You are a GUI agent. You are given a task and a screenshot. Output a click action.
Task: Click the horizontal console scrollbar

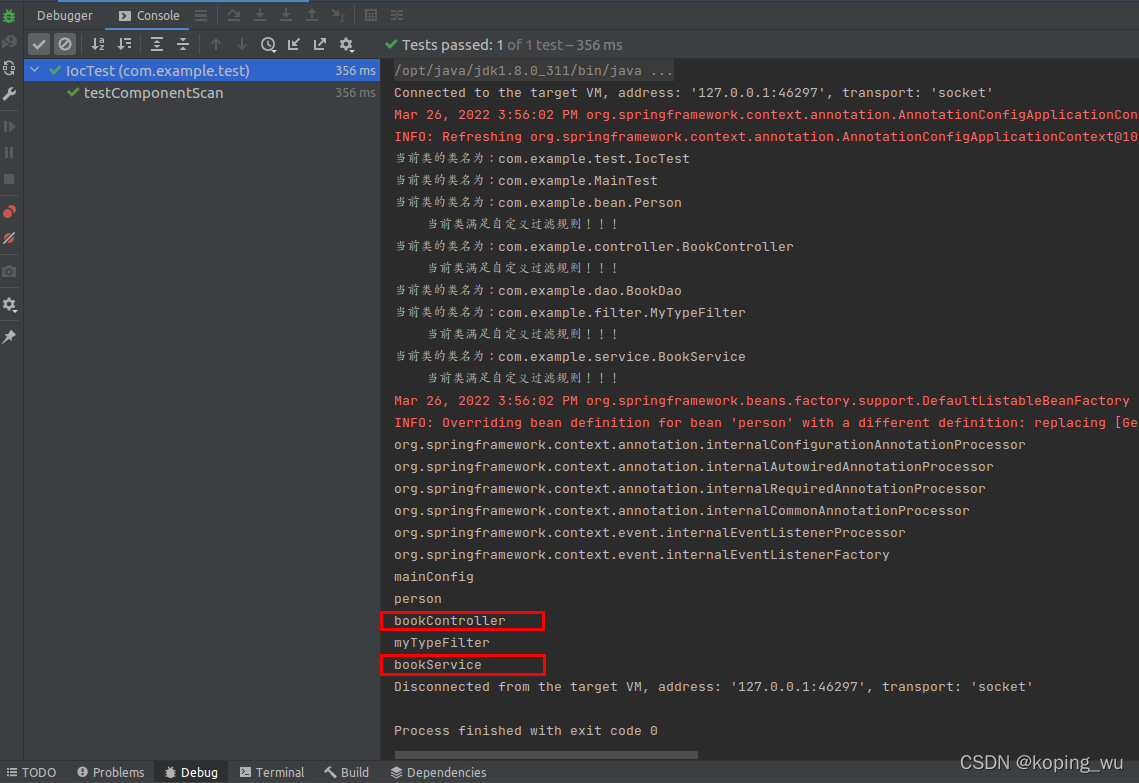[x=546, y=755]
